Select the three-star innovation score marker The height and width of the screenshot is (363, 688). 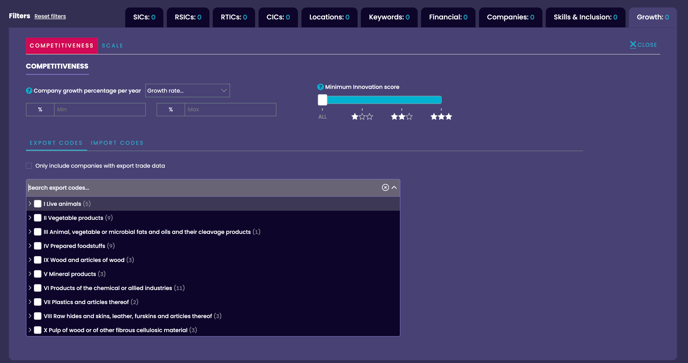pyautogui.click(x=441, y=117)
